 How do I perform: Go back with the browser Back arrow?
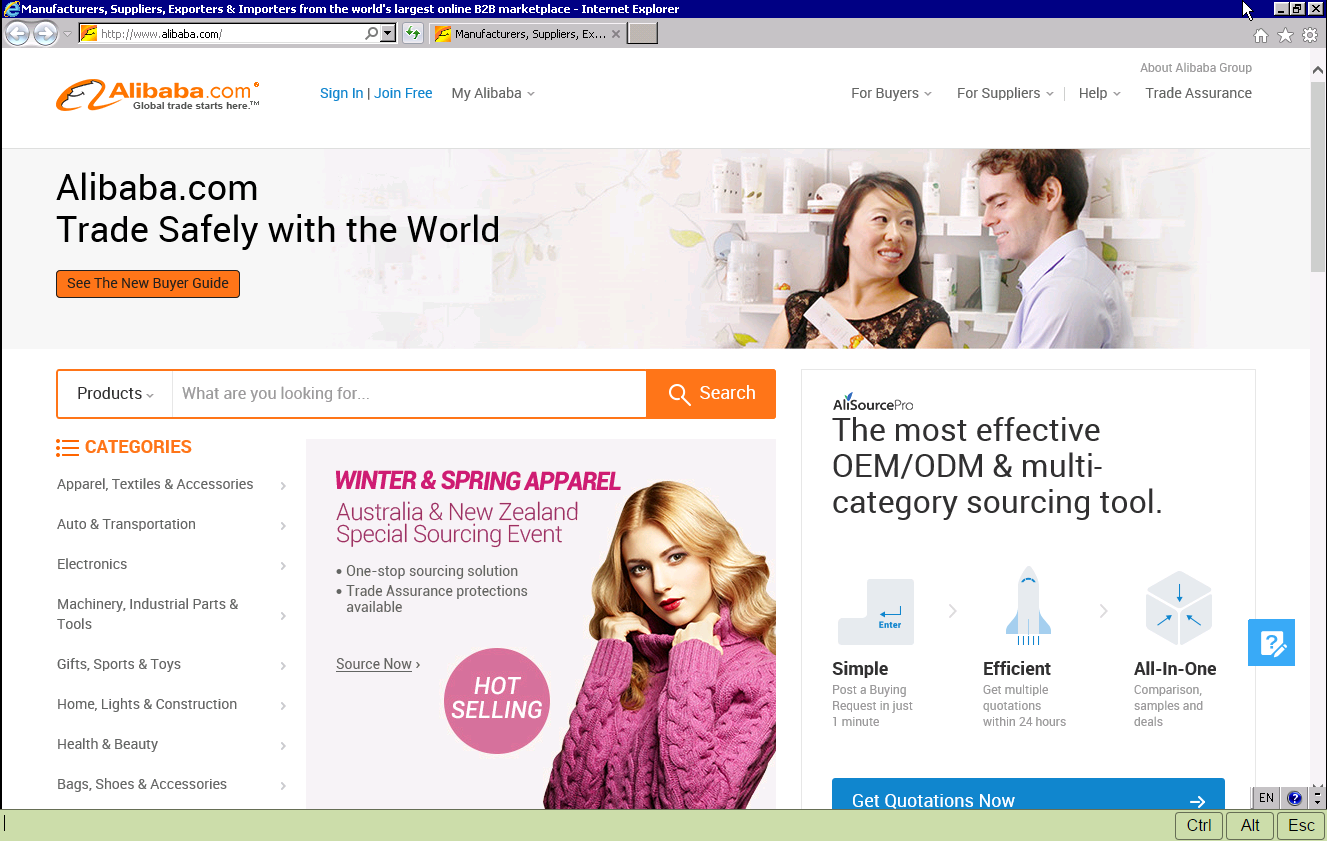coord(17,34)
